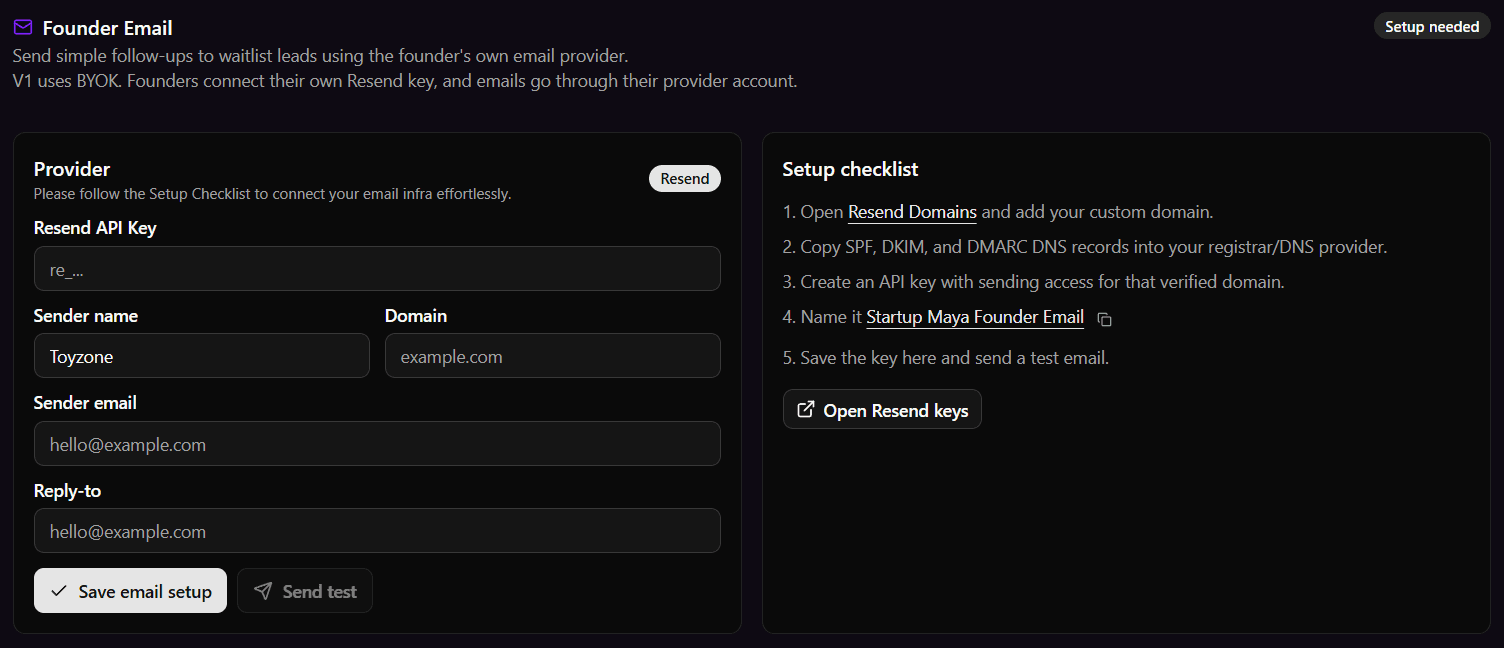Focus the Sender email field
The image size is (1504, 648).
pos(377,443)
